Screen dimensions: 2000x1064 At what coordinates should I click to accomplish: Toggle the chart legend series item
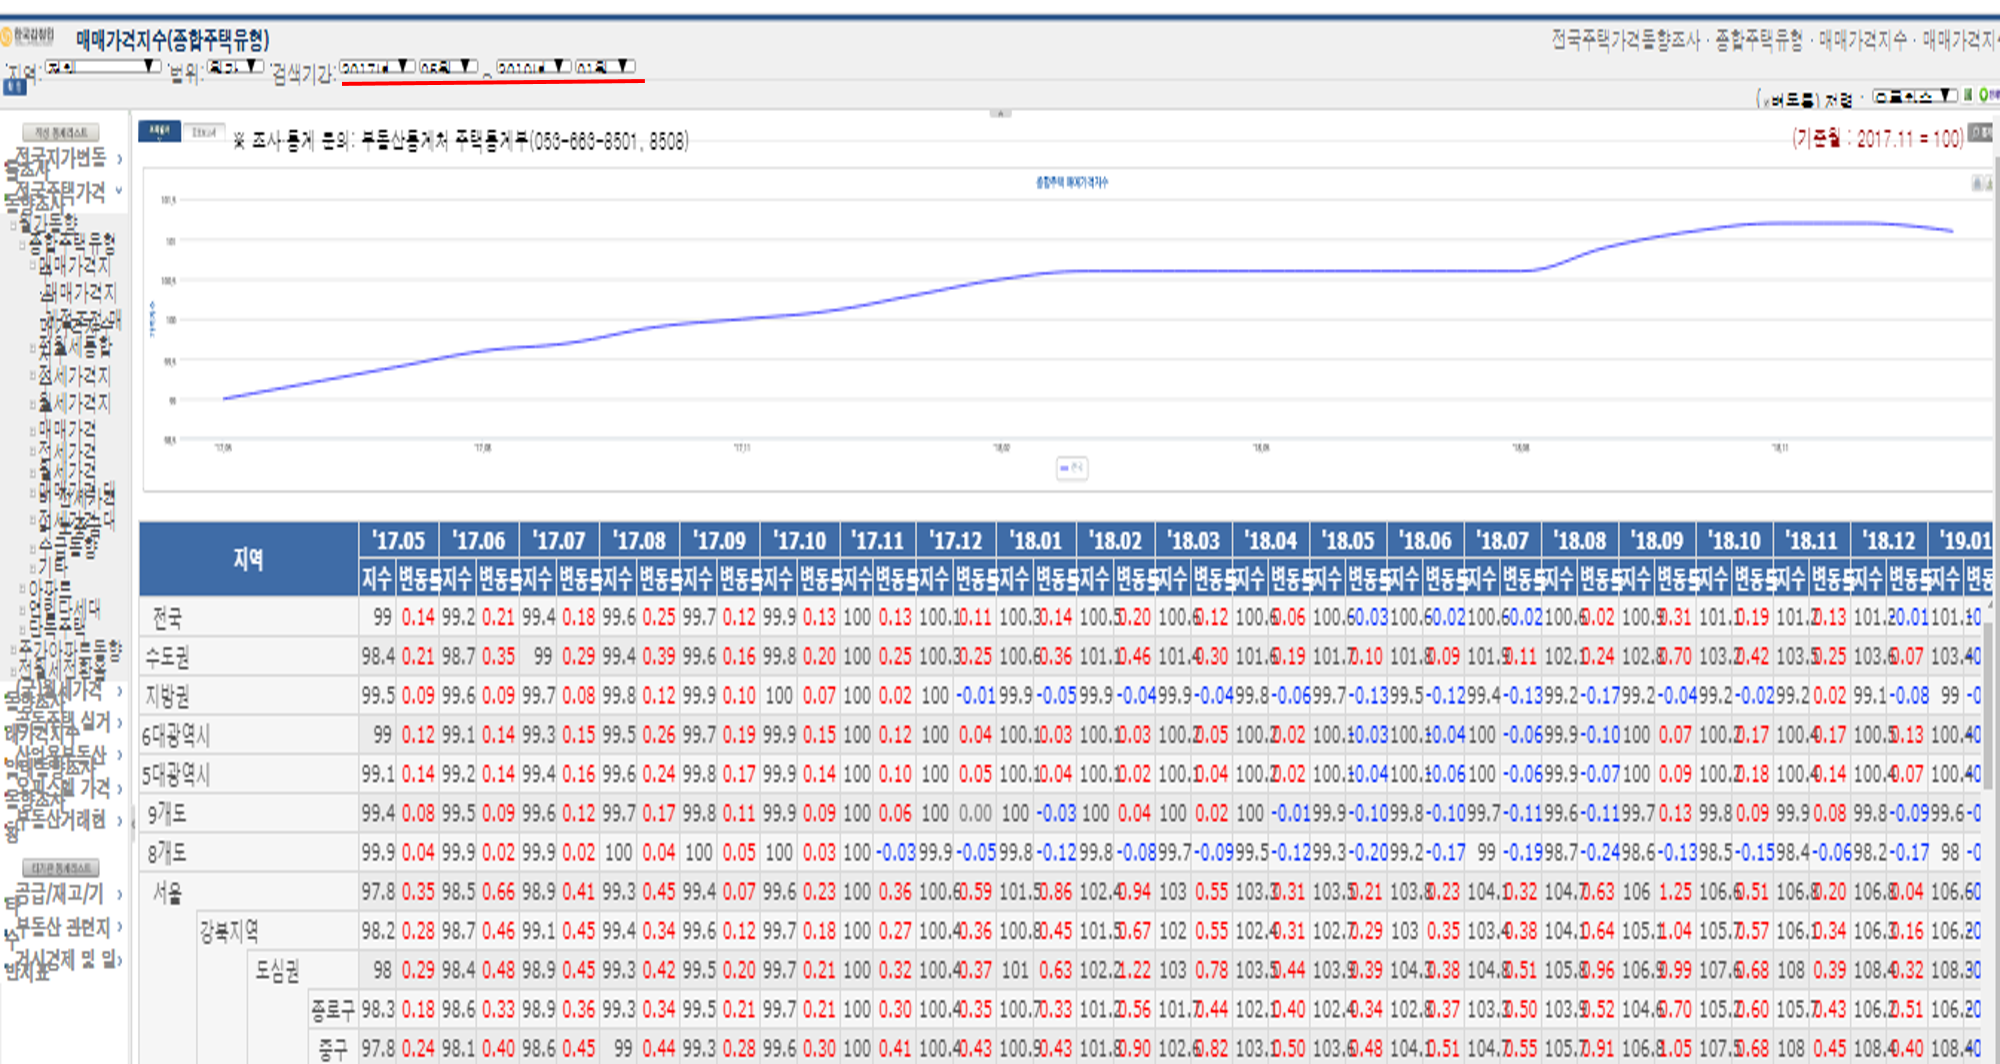click(1072, 468)
